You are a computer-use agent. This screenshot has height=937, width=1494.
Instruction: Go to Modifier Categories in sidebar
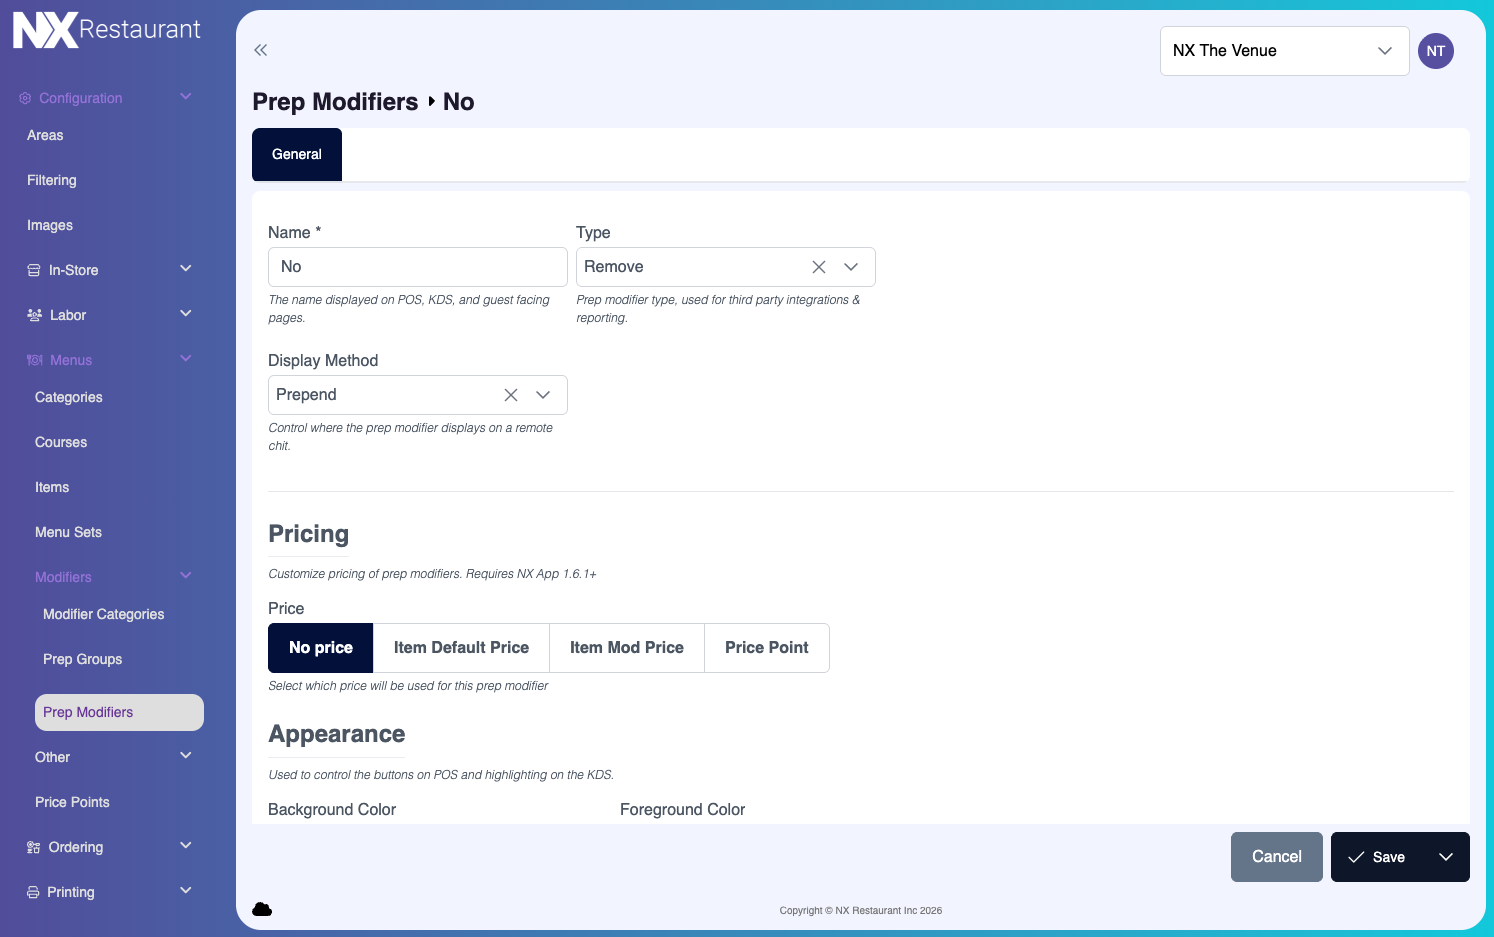point(103,614)
